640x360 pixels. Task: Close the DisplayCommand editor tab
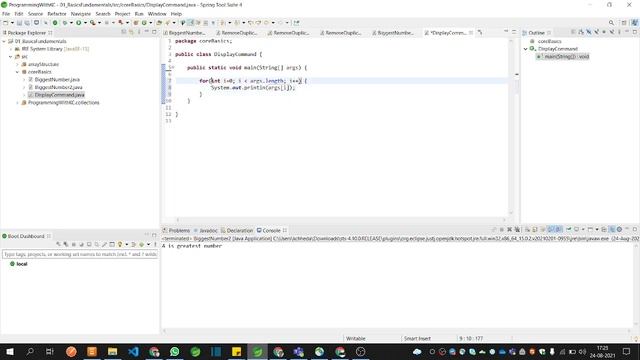[471, 33]
